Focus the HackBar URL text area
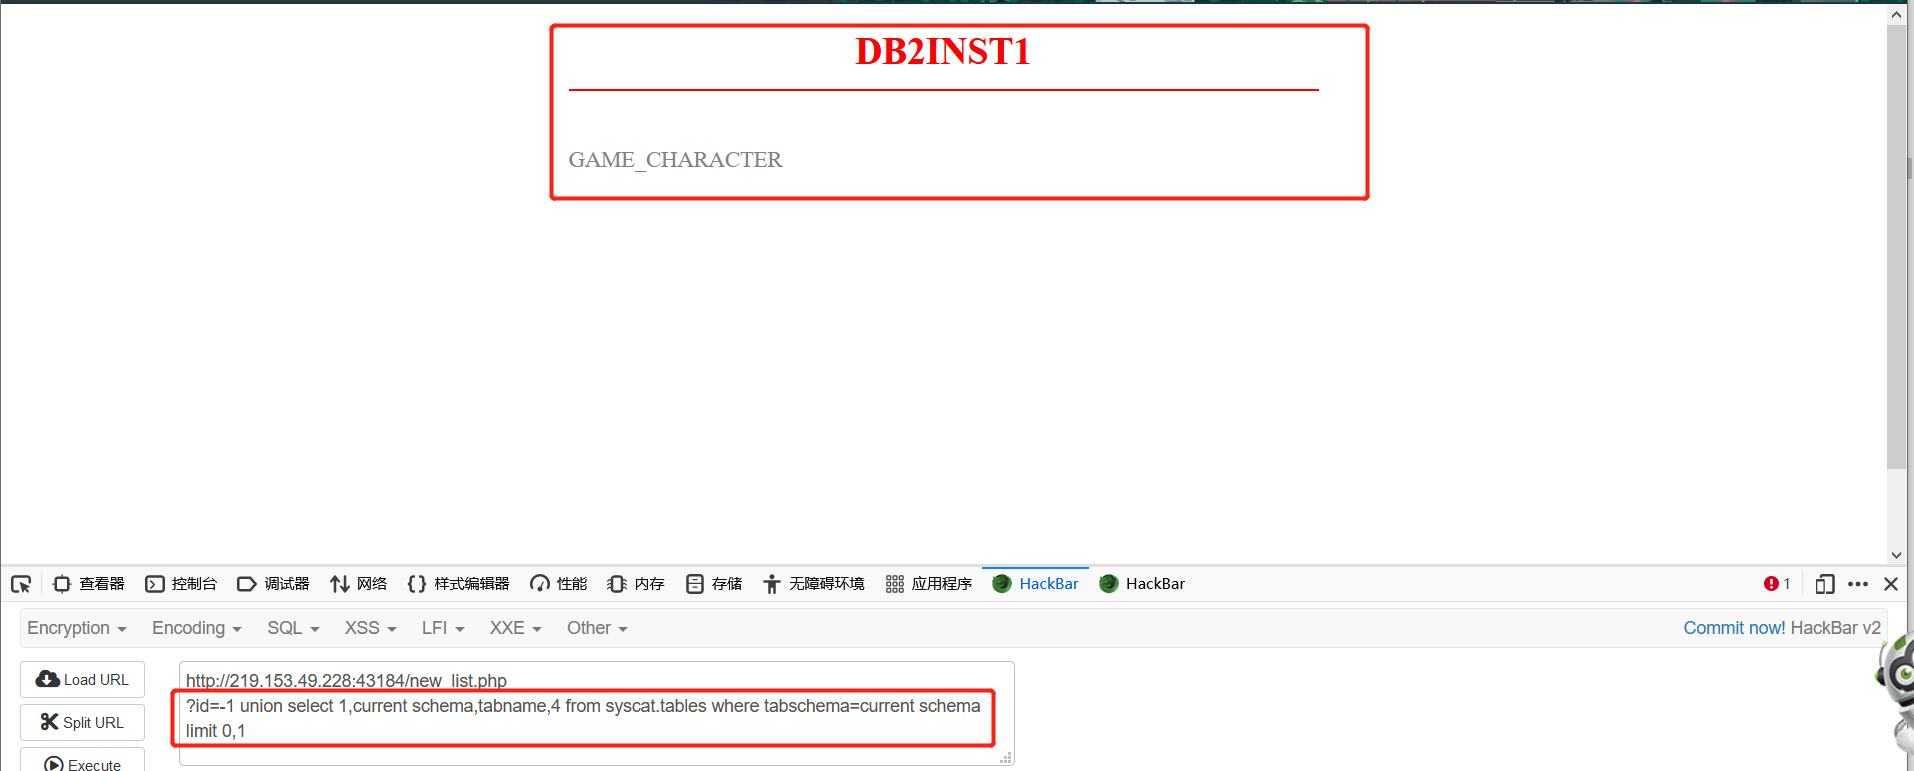This screenshot has height=771, width=1914. 597,714
